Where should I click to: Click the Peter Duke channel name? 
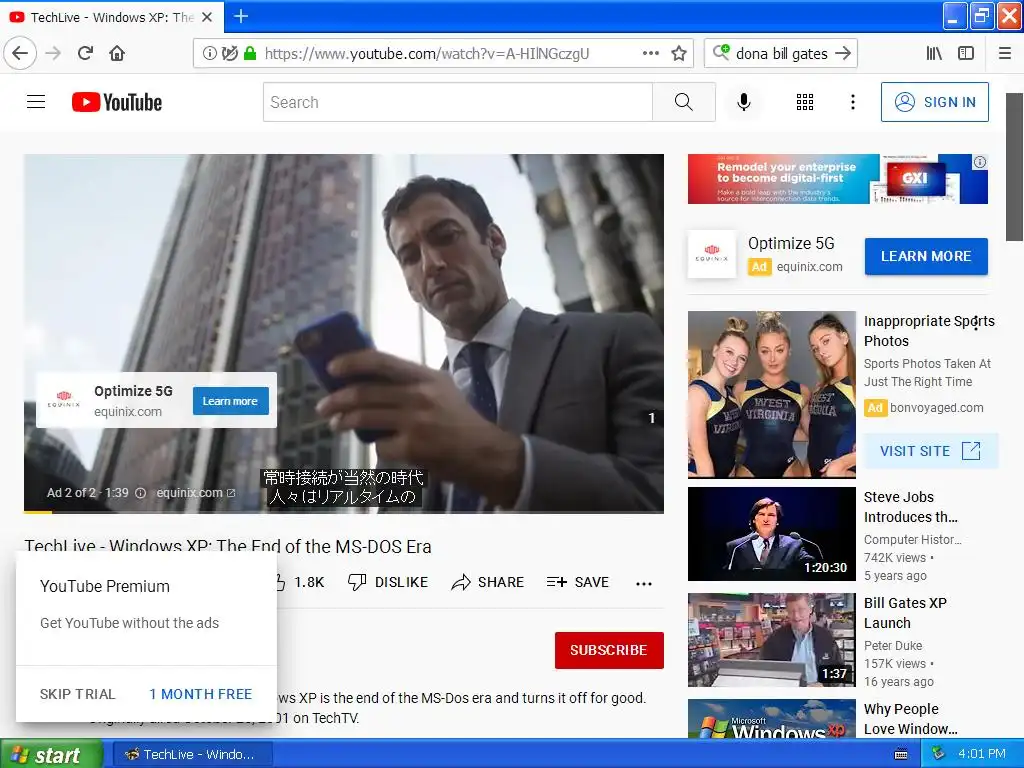(893, 645)
